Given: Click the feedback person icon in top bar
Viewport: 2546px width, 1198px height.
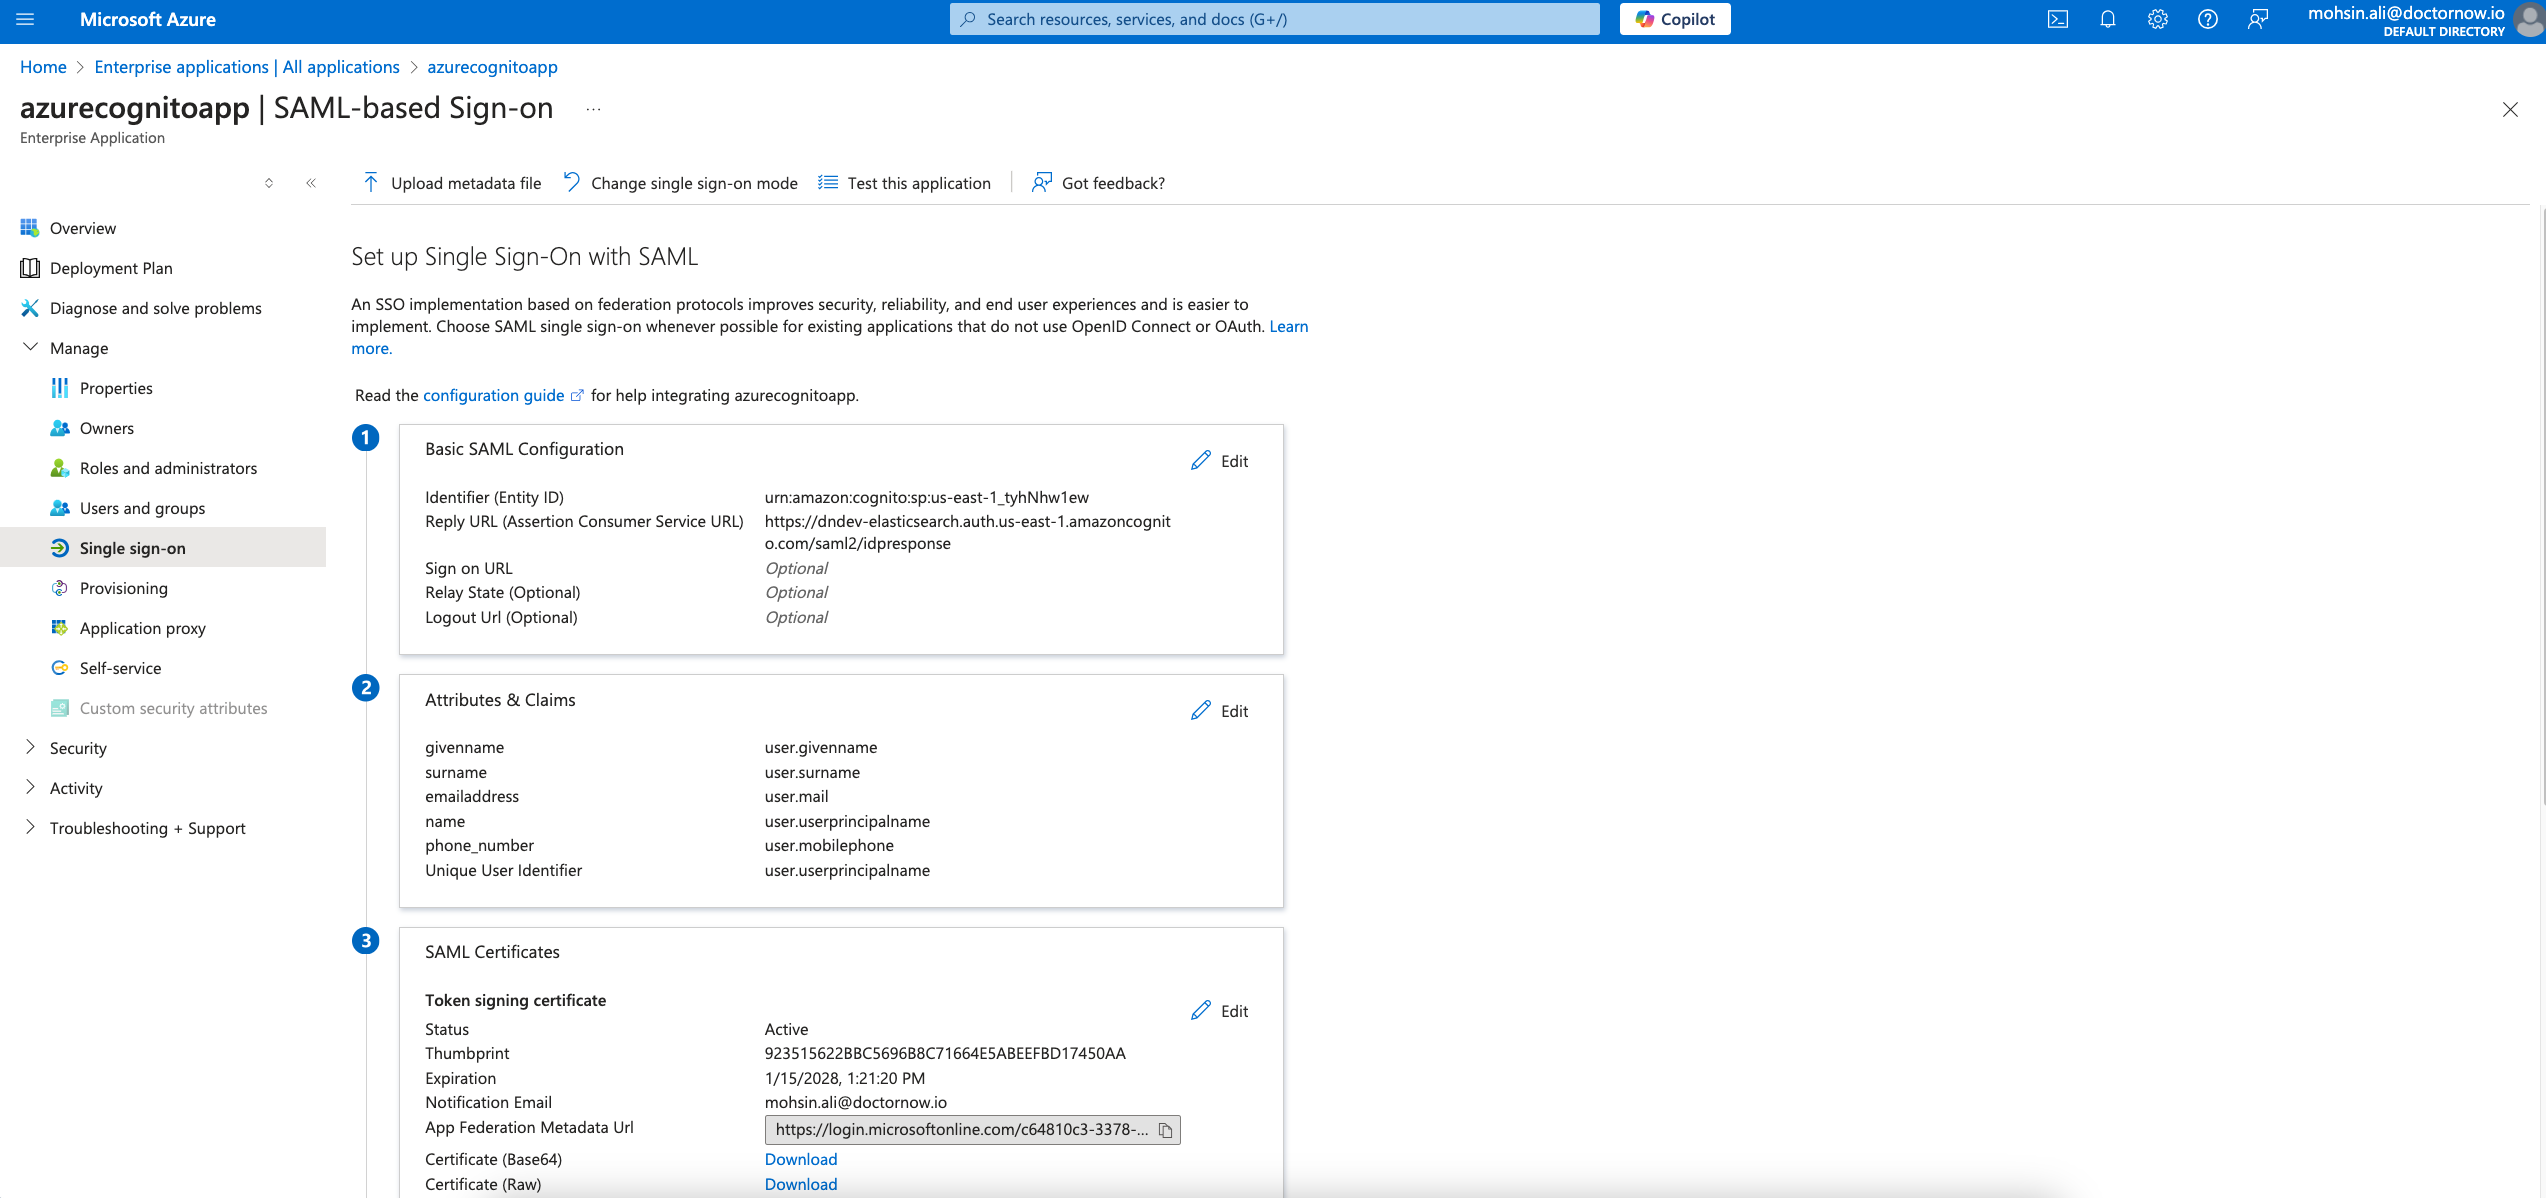Looking at the screenshot, I should pyautogui.click(x=2259, y=19).
